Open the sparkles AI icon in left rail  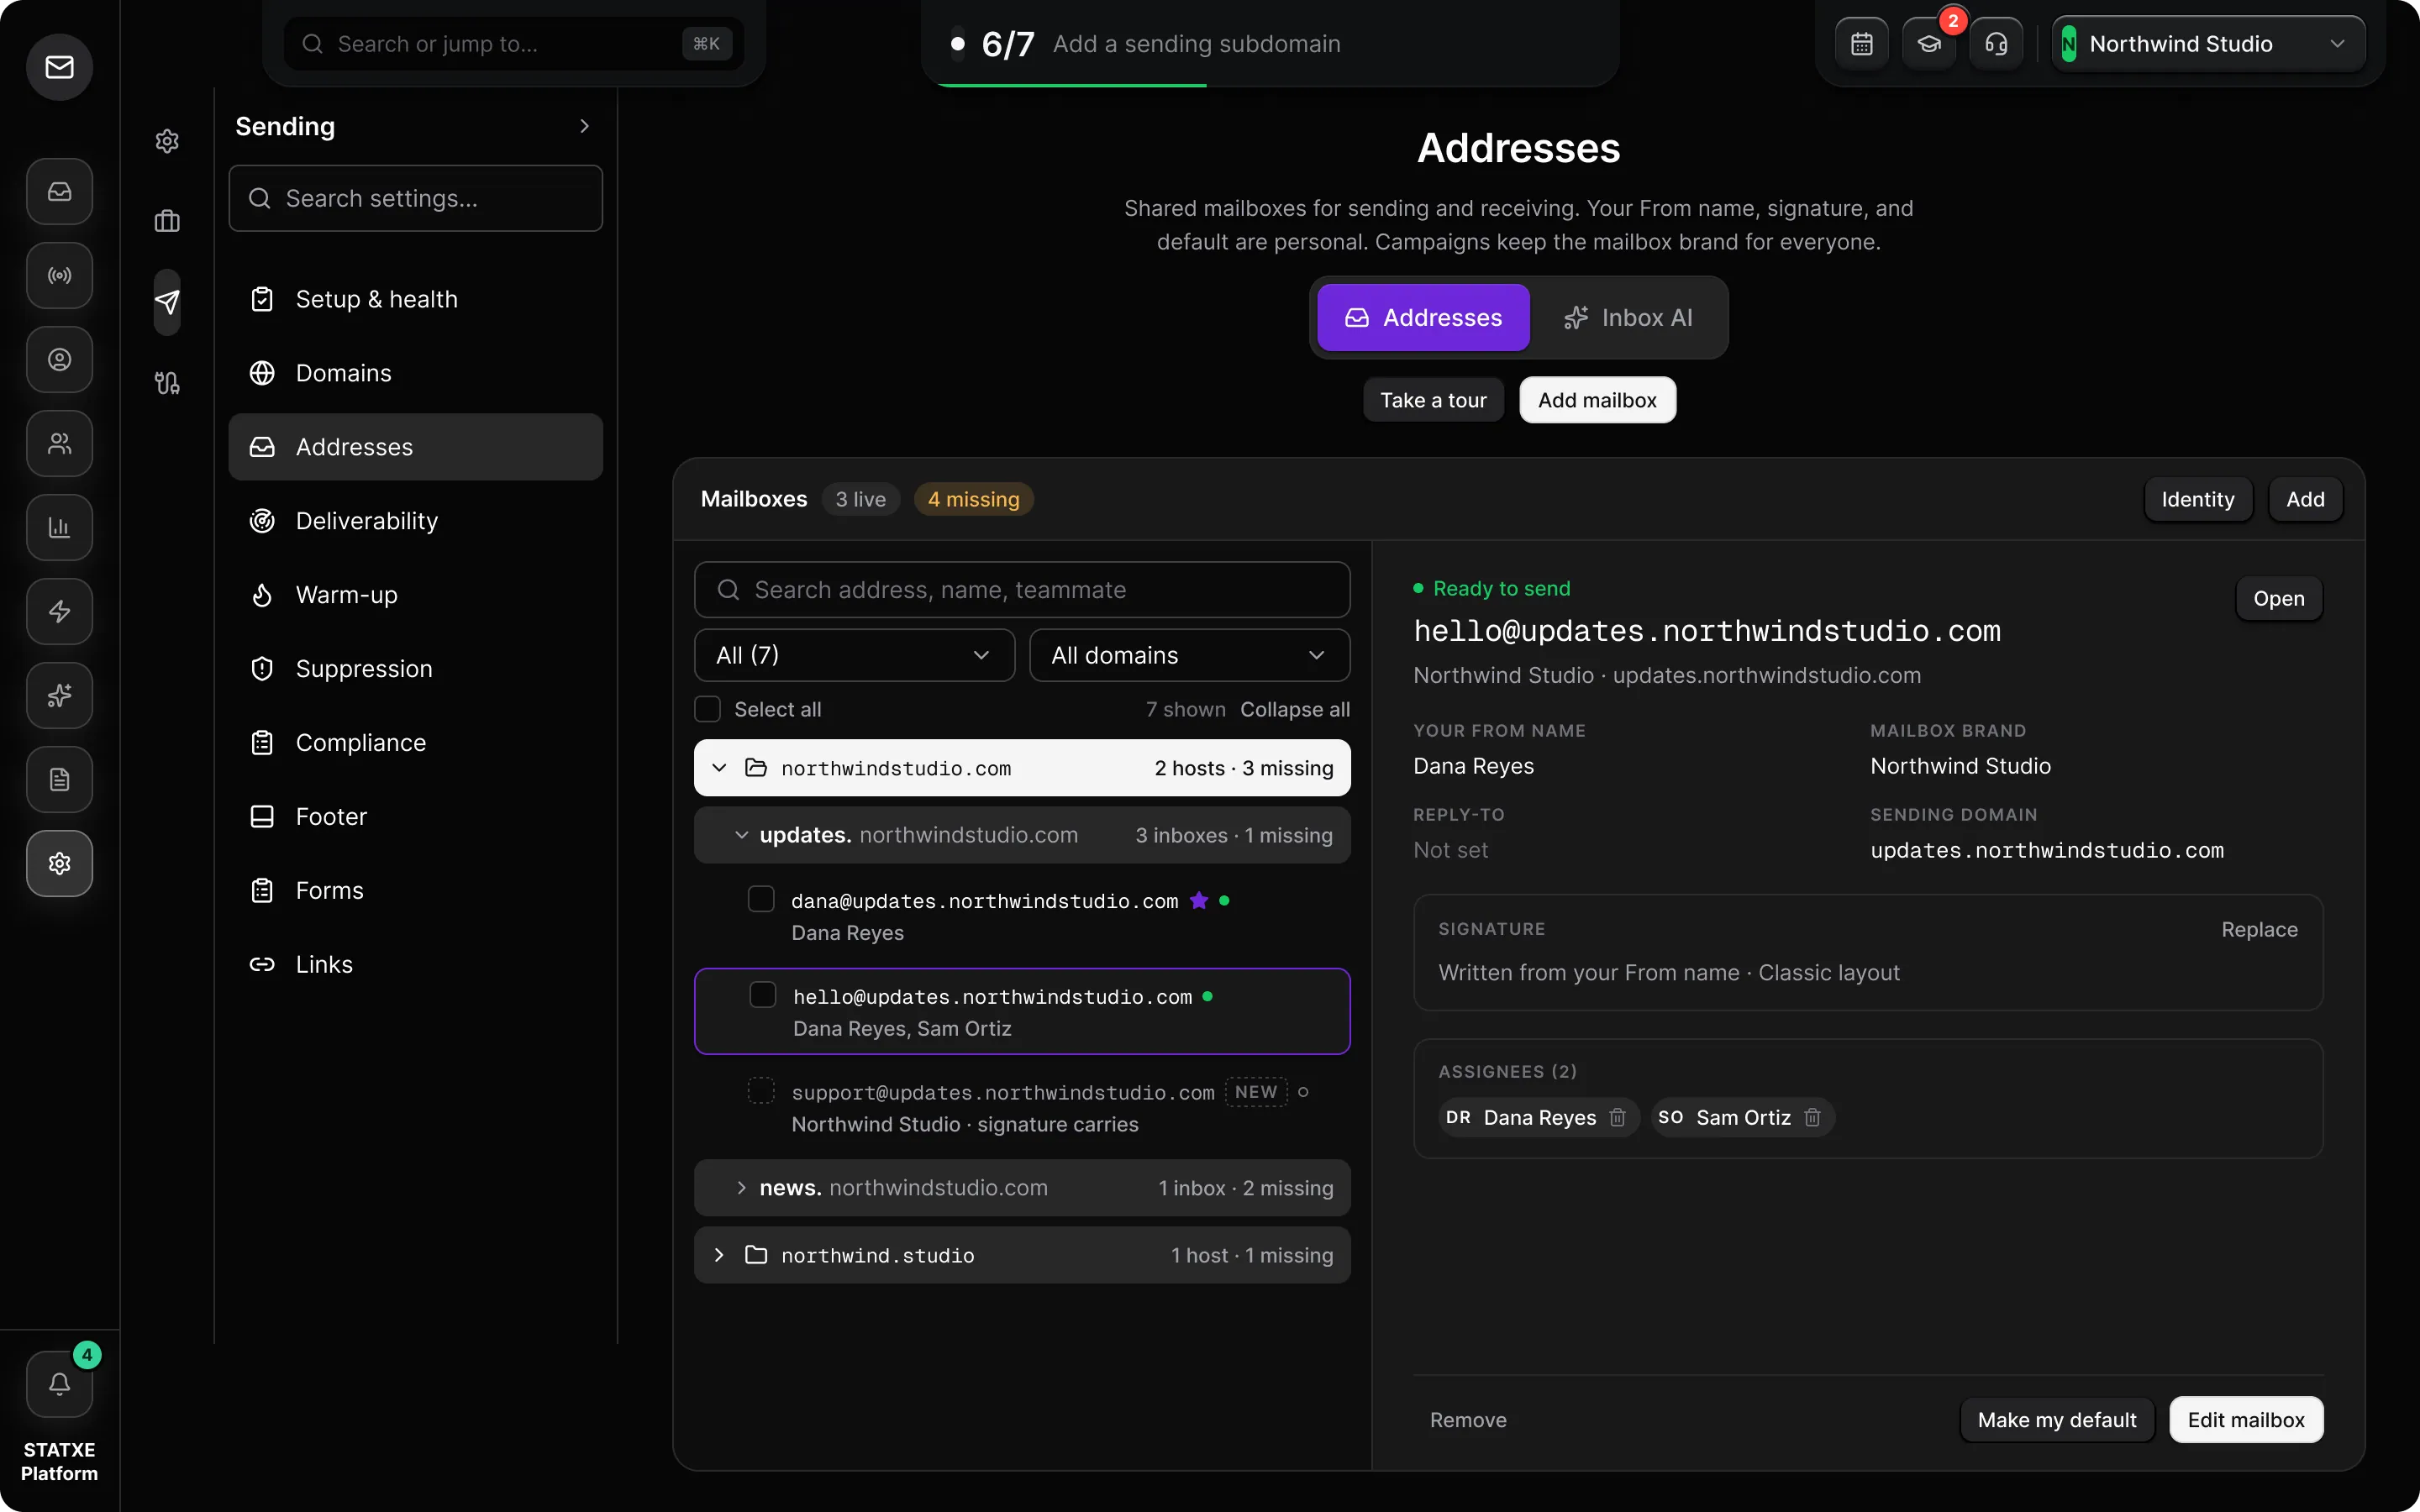pyautogui.click(x=60, y=695)
